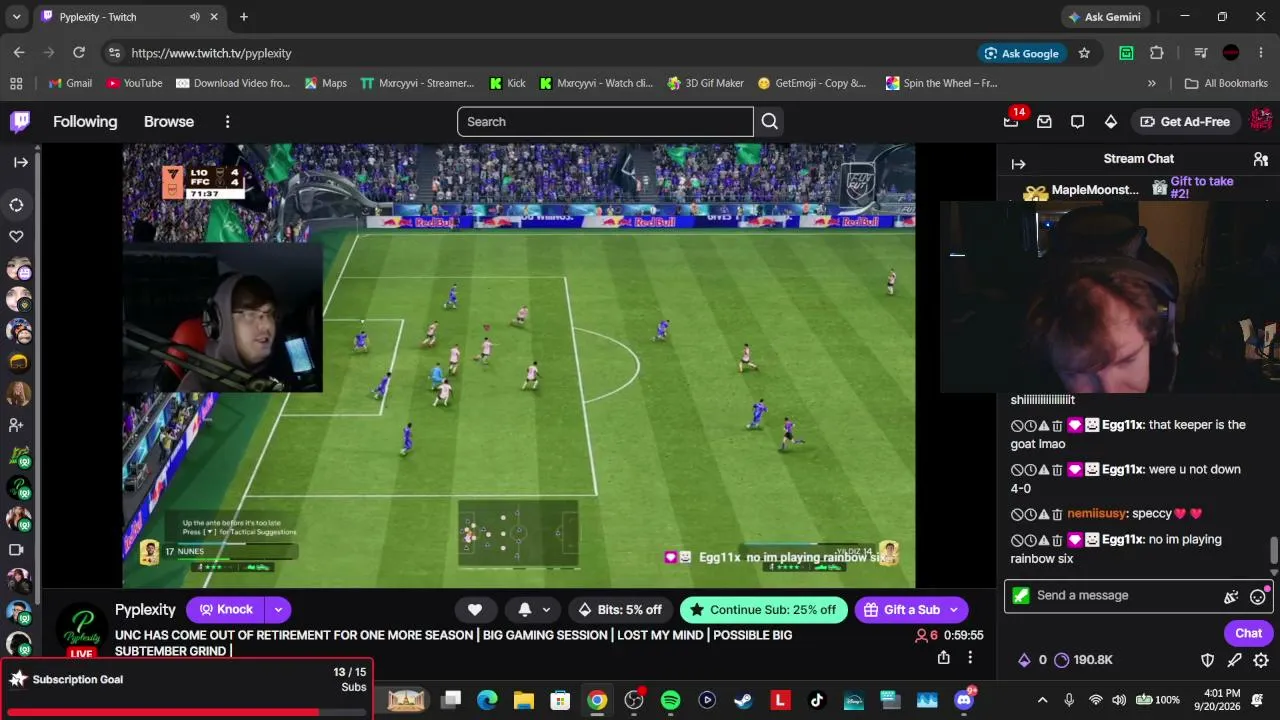1280x720 pixels.
Task: Open channel points balance 190.8K
Action: pyautogui.click(x=1084, y=660)
